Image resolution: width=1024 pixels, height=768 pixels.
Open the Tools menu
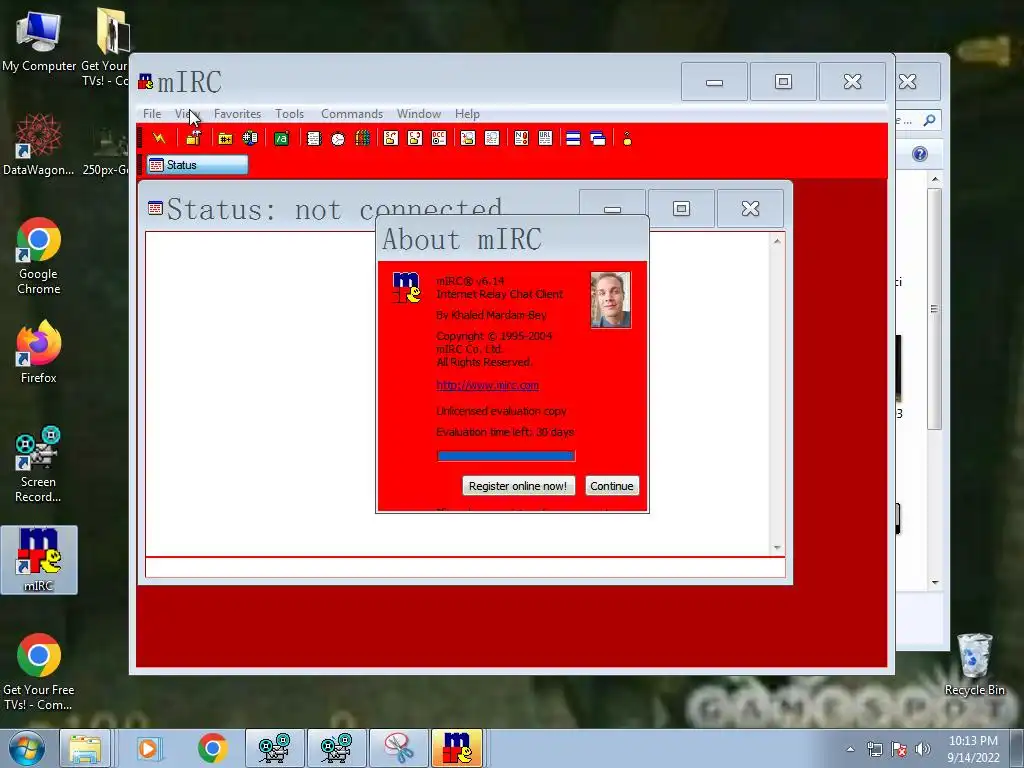[x=289, y=114]
